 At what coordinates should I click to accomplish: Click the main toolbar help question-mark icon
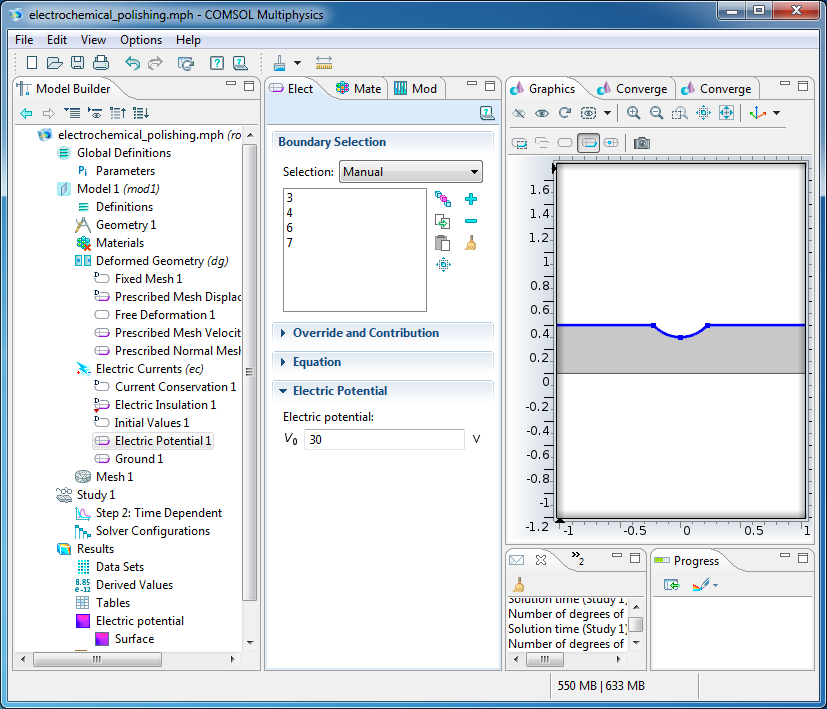point(217,63)
